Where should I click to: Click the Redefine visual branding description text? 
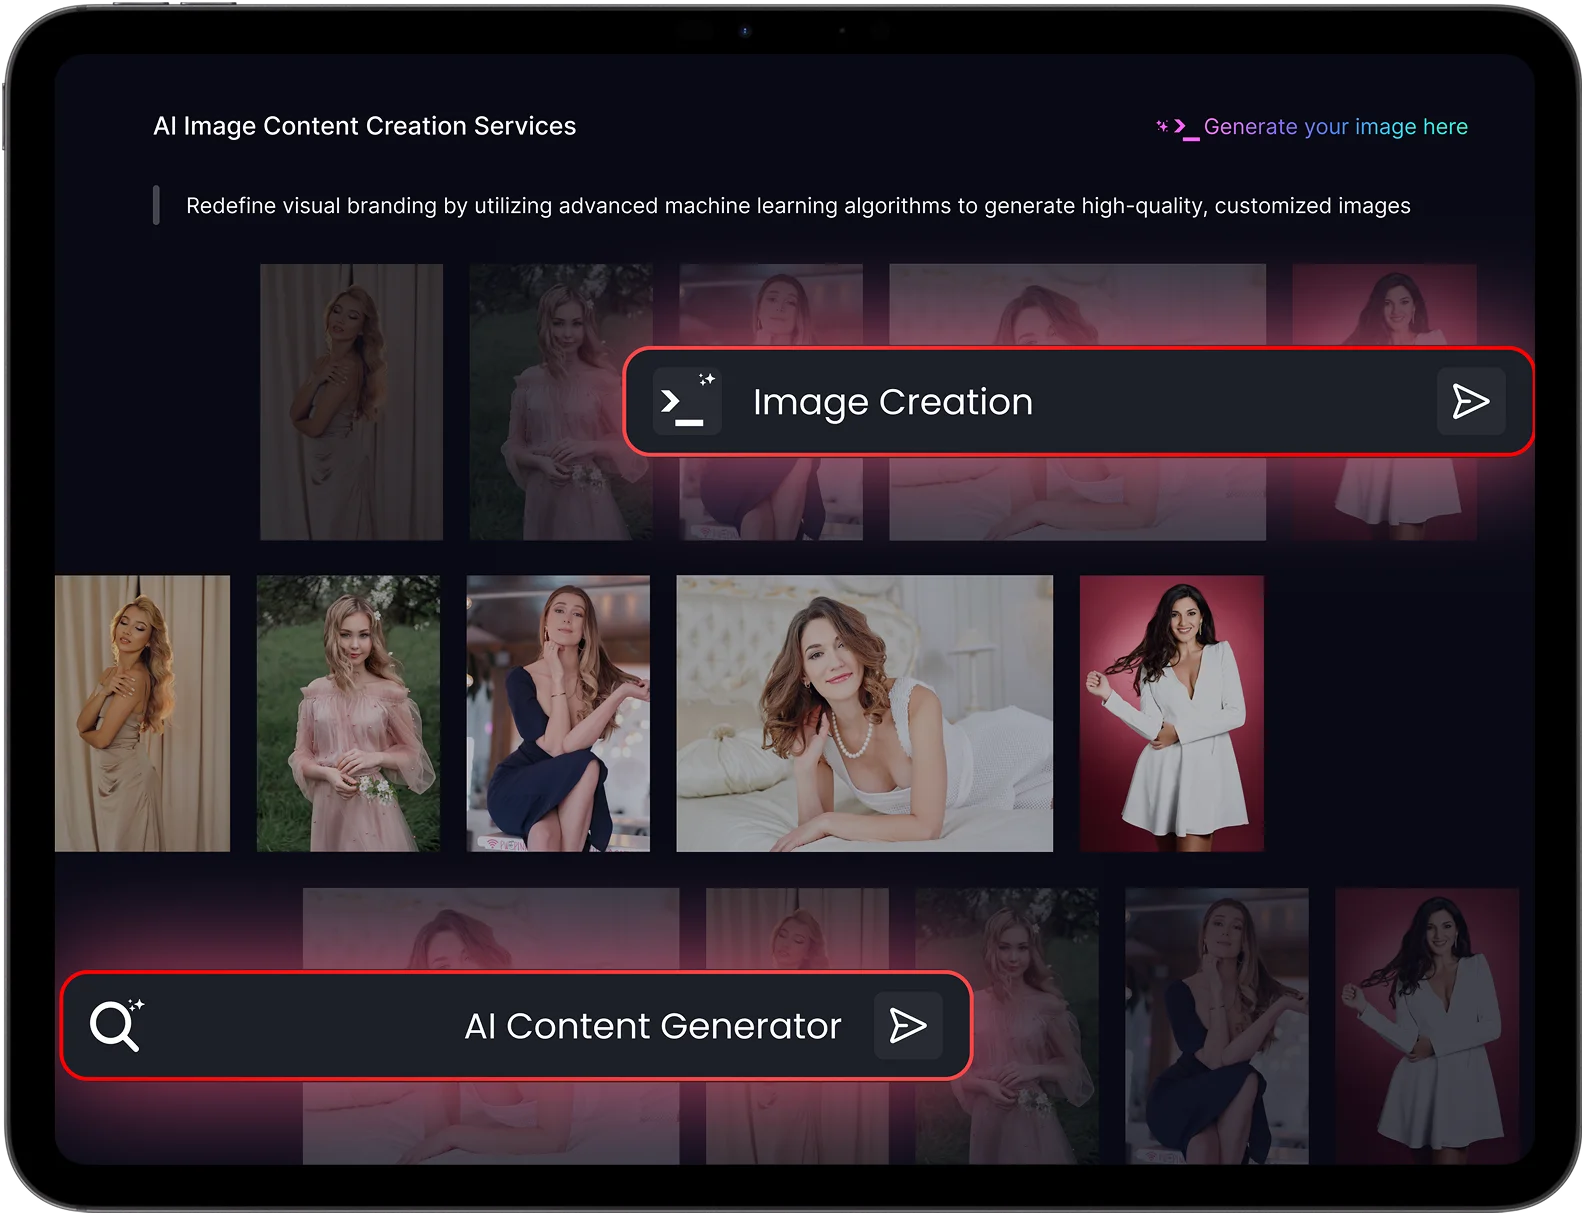point(798,205)
